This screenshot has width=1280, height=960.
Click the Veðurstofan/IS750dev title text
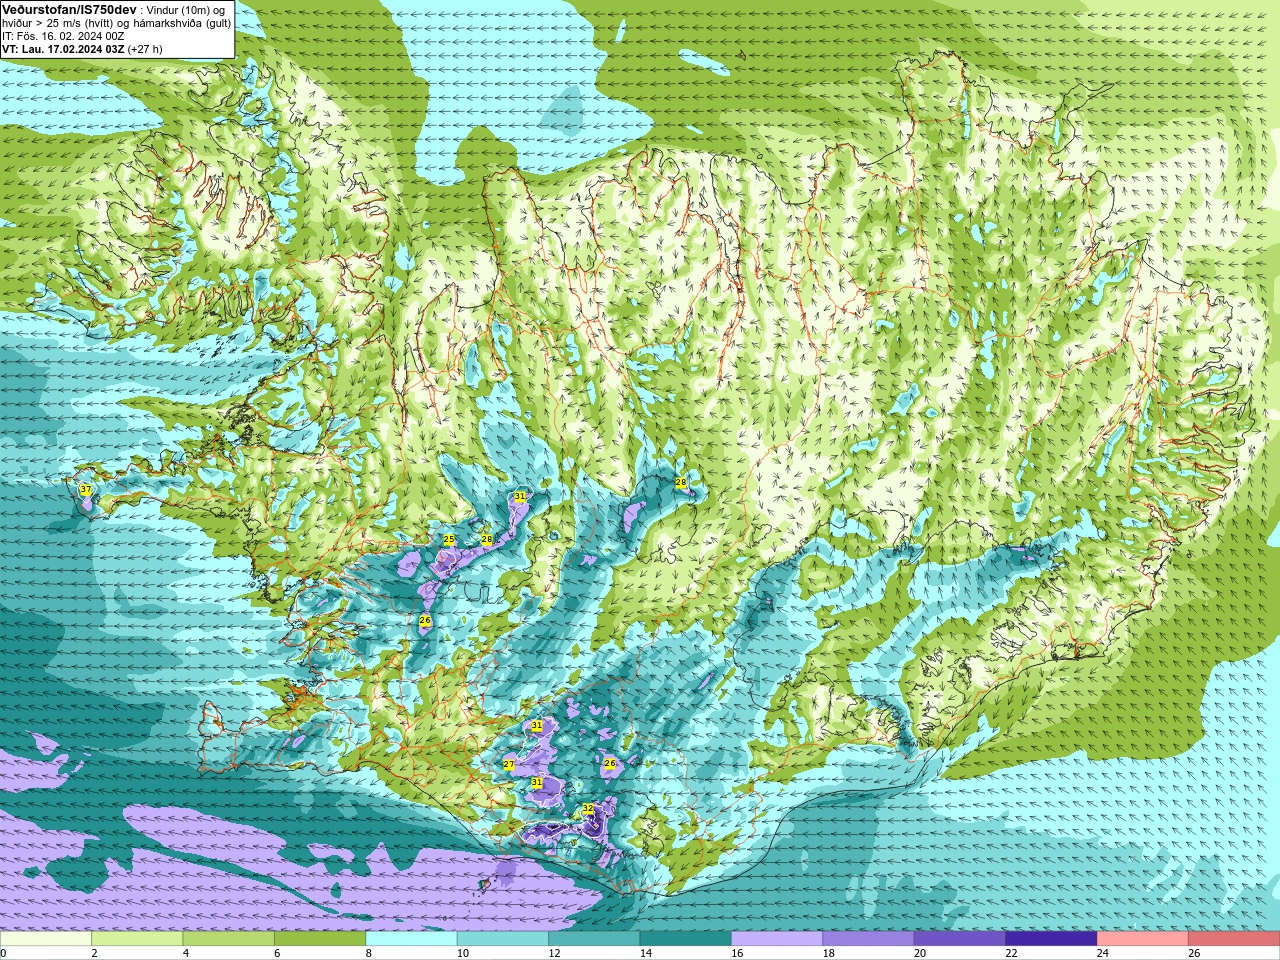coord(70,9)
